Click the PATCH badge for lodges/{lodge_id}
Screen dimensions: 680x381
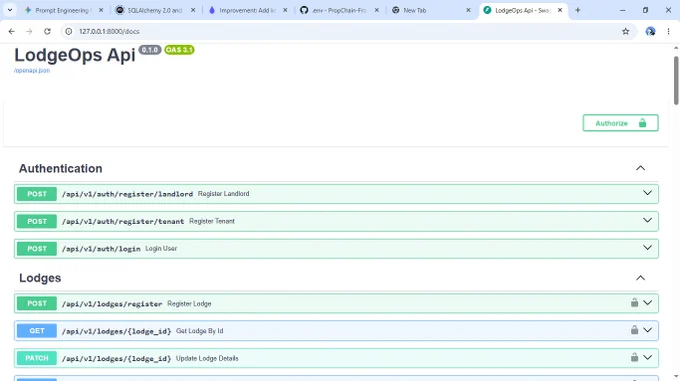37,358
